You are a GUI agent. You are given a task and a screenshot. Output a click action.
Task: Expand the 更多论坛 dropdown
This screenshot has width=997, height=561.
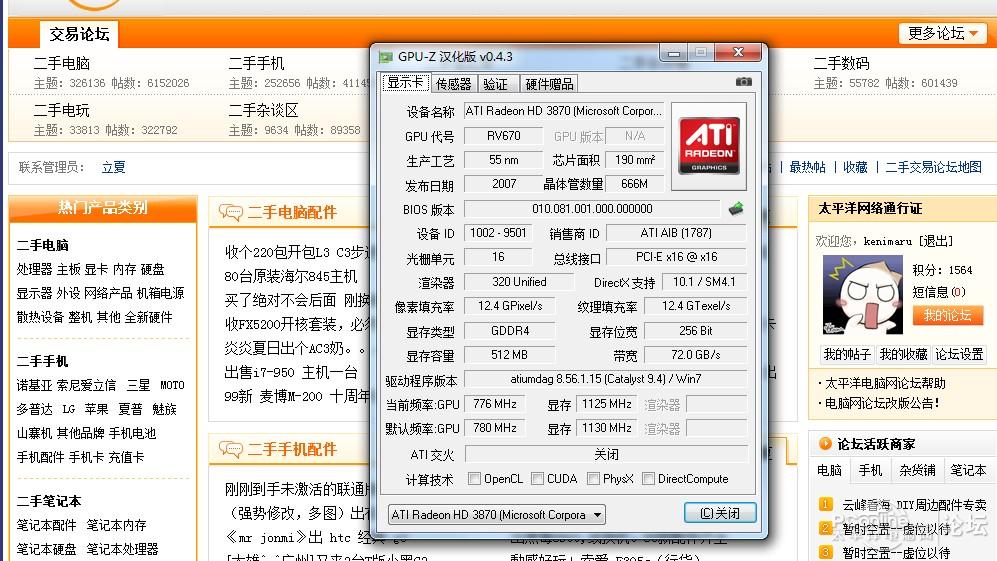coord(942,33)
